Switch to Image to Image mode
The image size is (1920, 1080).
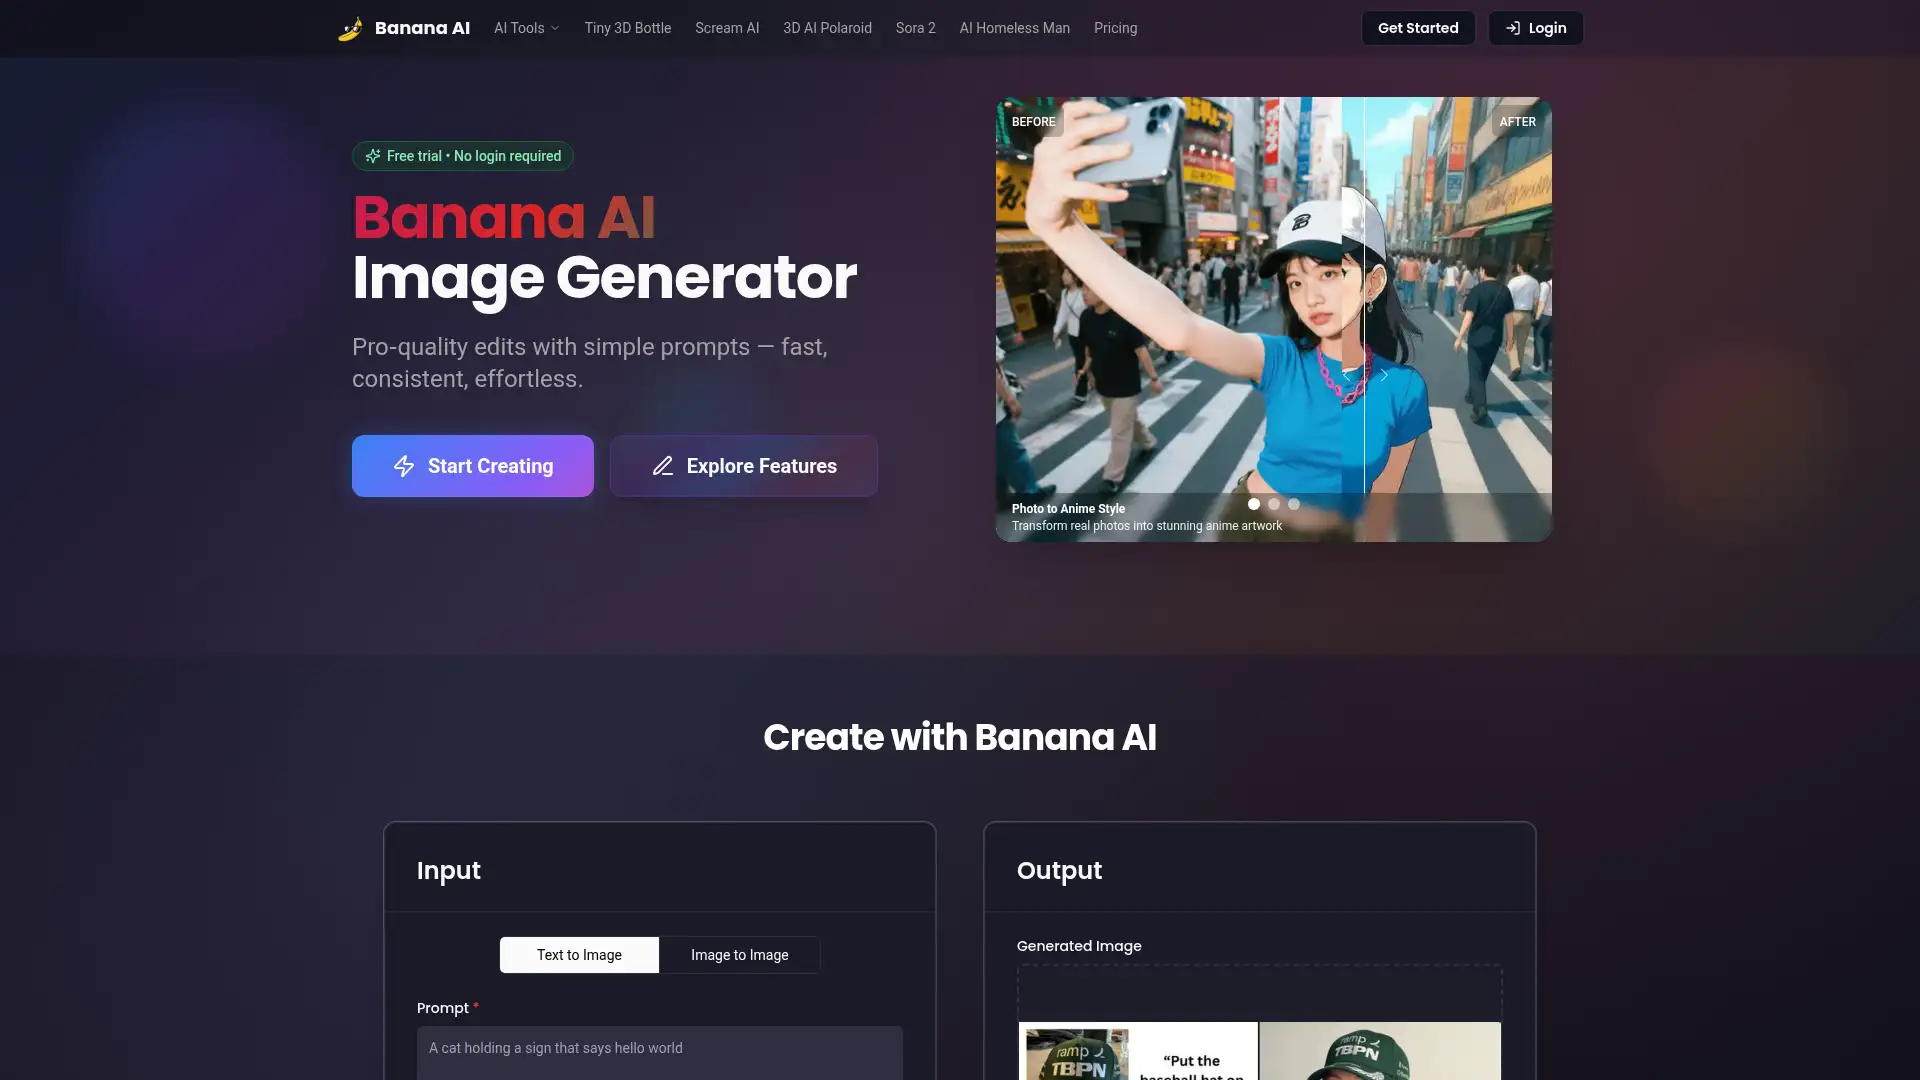pos(739,955)
